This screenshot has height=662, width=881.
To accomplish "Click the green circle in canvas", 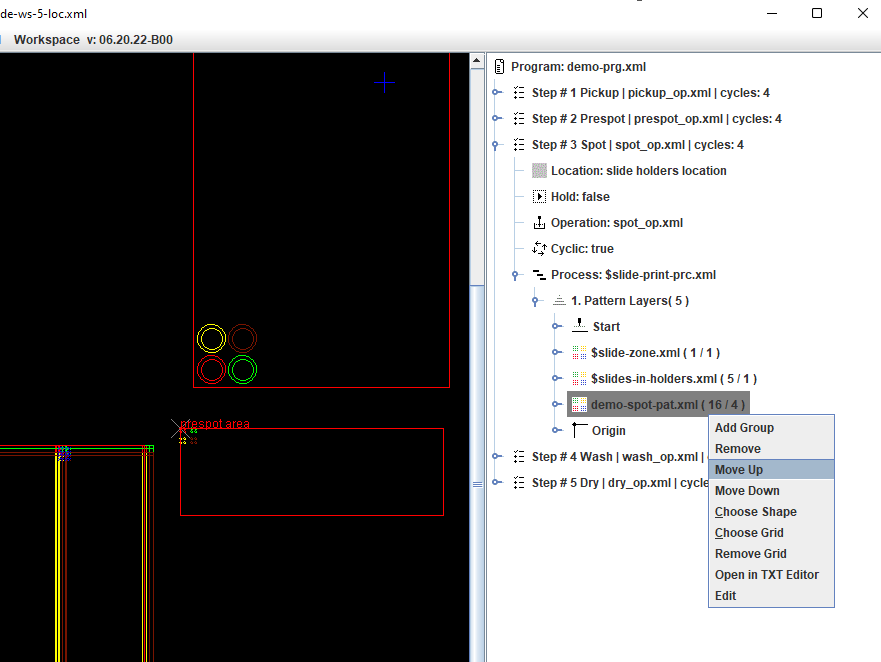I will click(242, 370).
